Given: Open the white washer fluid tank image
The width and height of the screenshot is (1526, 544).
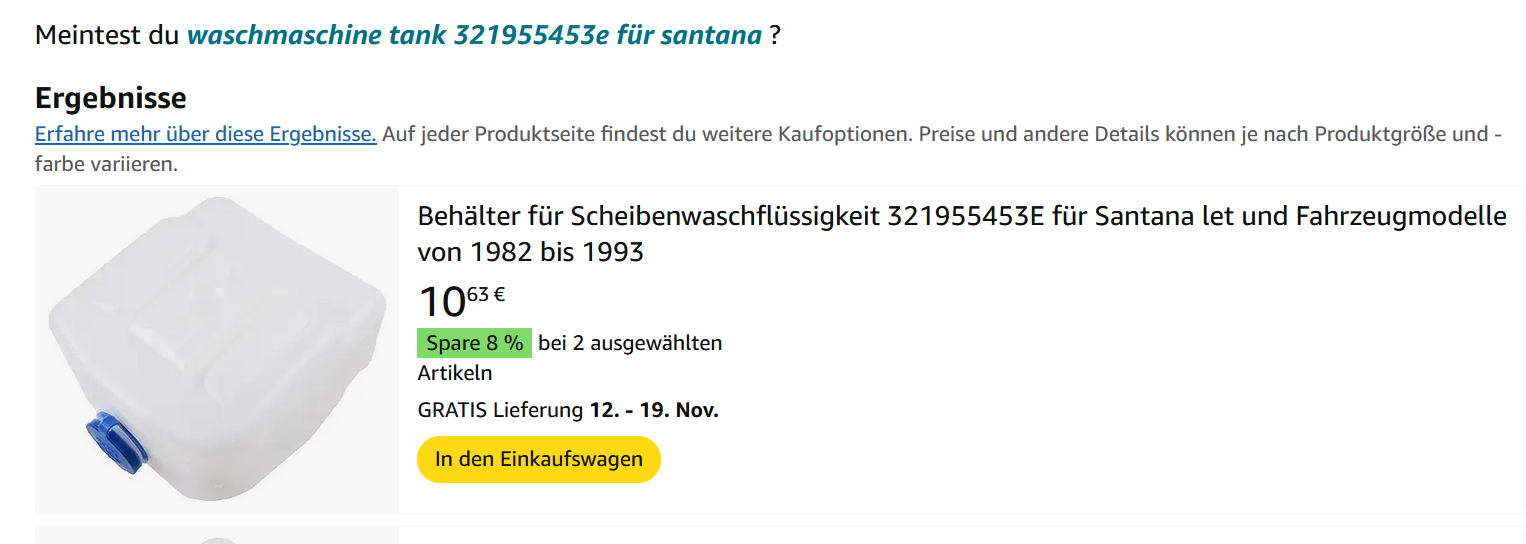Looking at the screenshot, I should tap(217, 349).
